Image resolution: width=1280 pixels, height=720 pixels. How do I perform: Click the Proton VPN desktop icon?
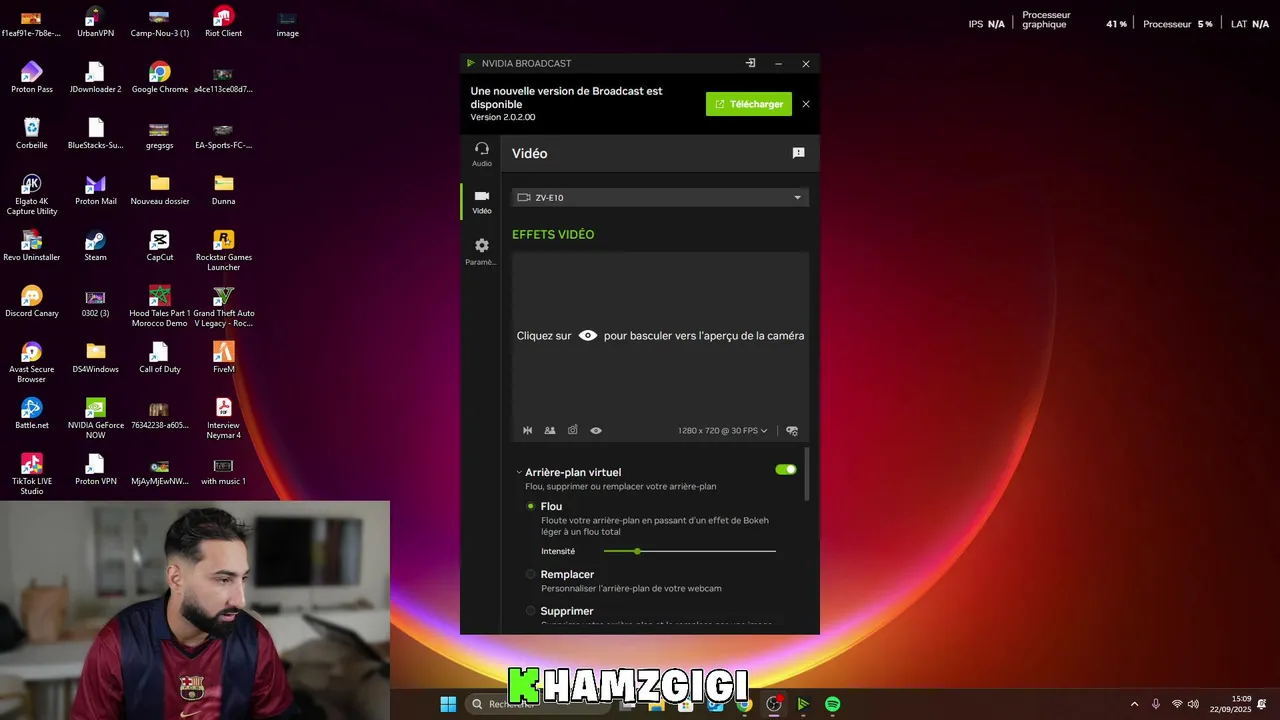pos(96,470)
